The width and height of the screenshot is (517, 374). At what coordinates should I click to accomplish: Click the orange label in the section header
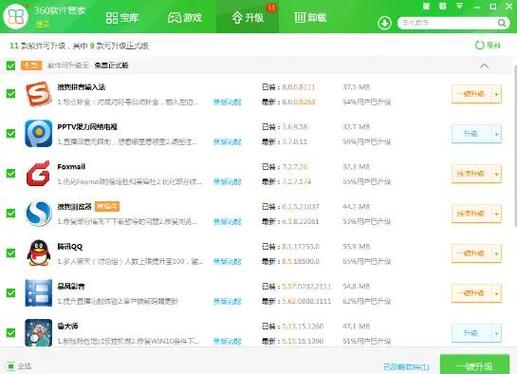(31, 65)
